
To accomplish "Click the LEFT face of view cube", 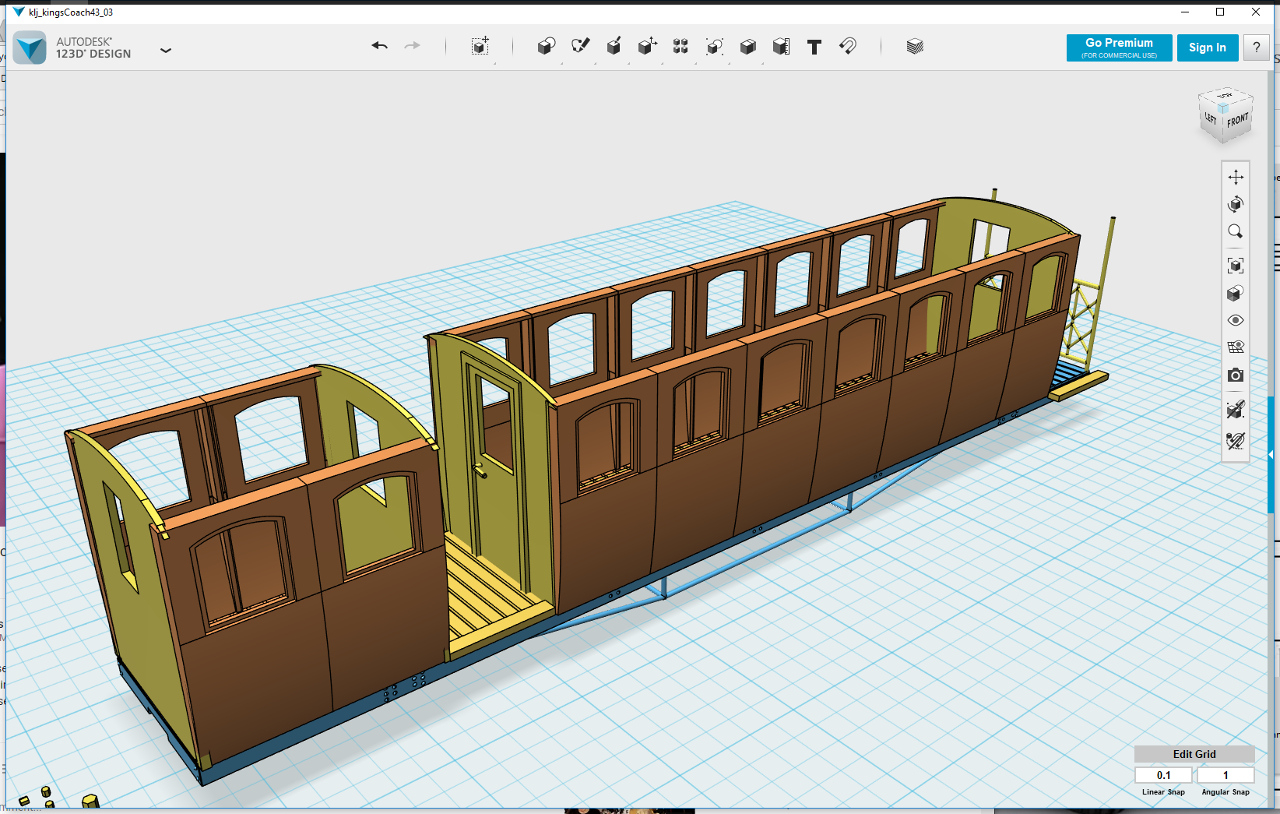I will tap(1211, 118).
